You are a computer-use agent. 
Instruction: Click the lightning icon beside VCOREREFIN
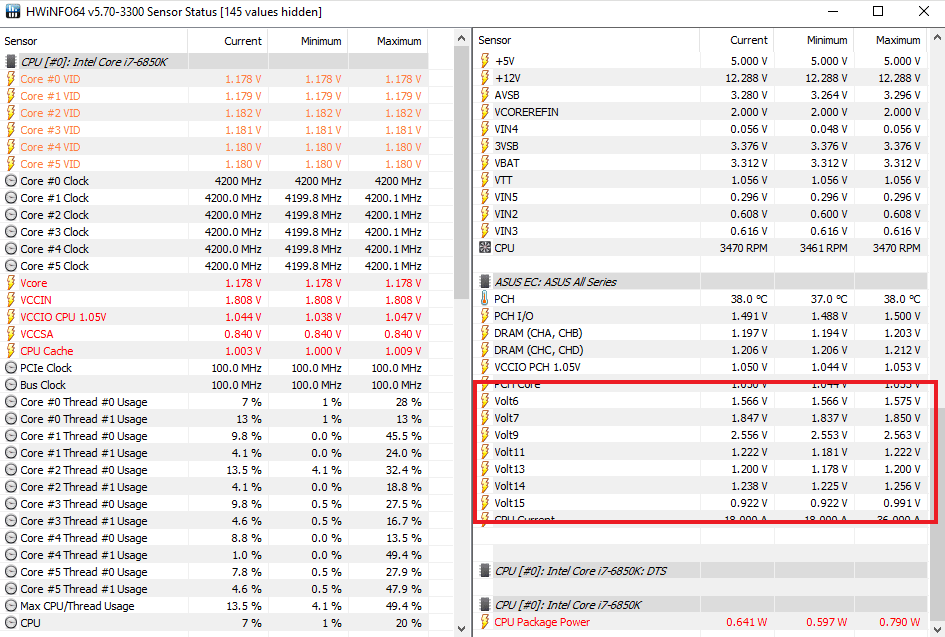(x=485, y=112)
